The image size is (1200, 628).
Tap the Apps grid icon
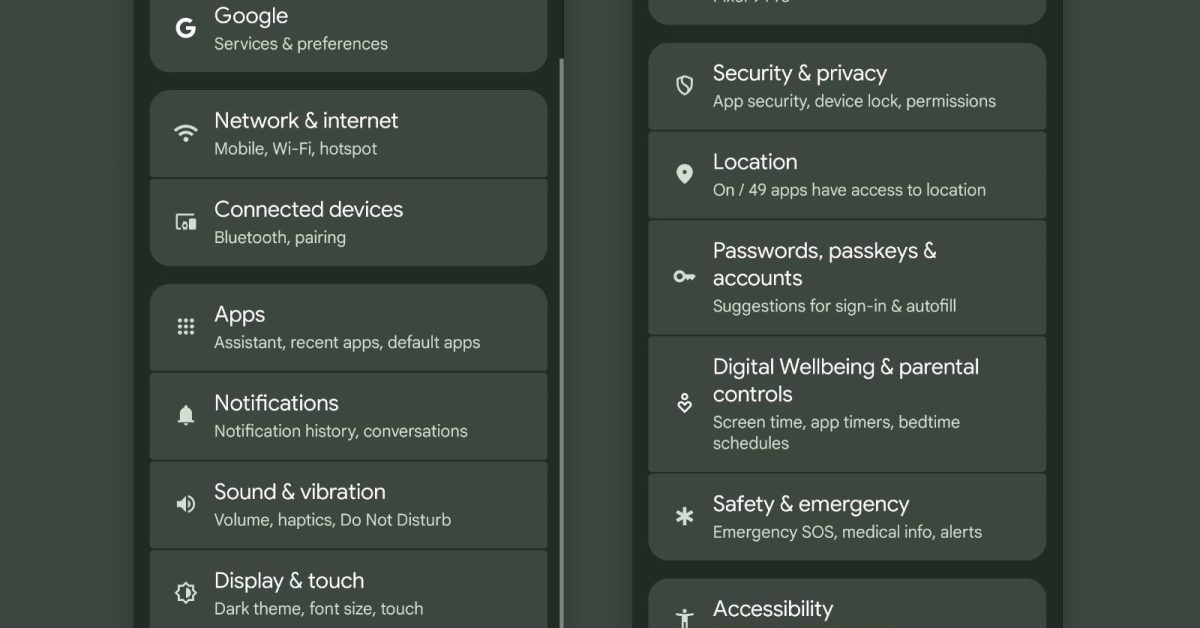(x=186, y=327)
